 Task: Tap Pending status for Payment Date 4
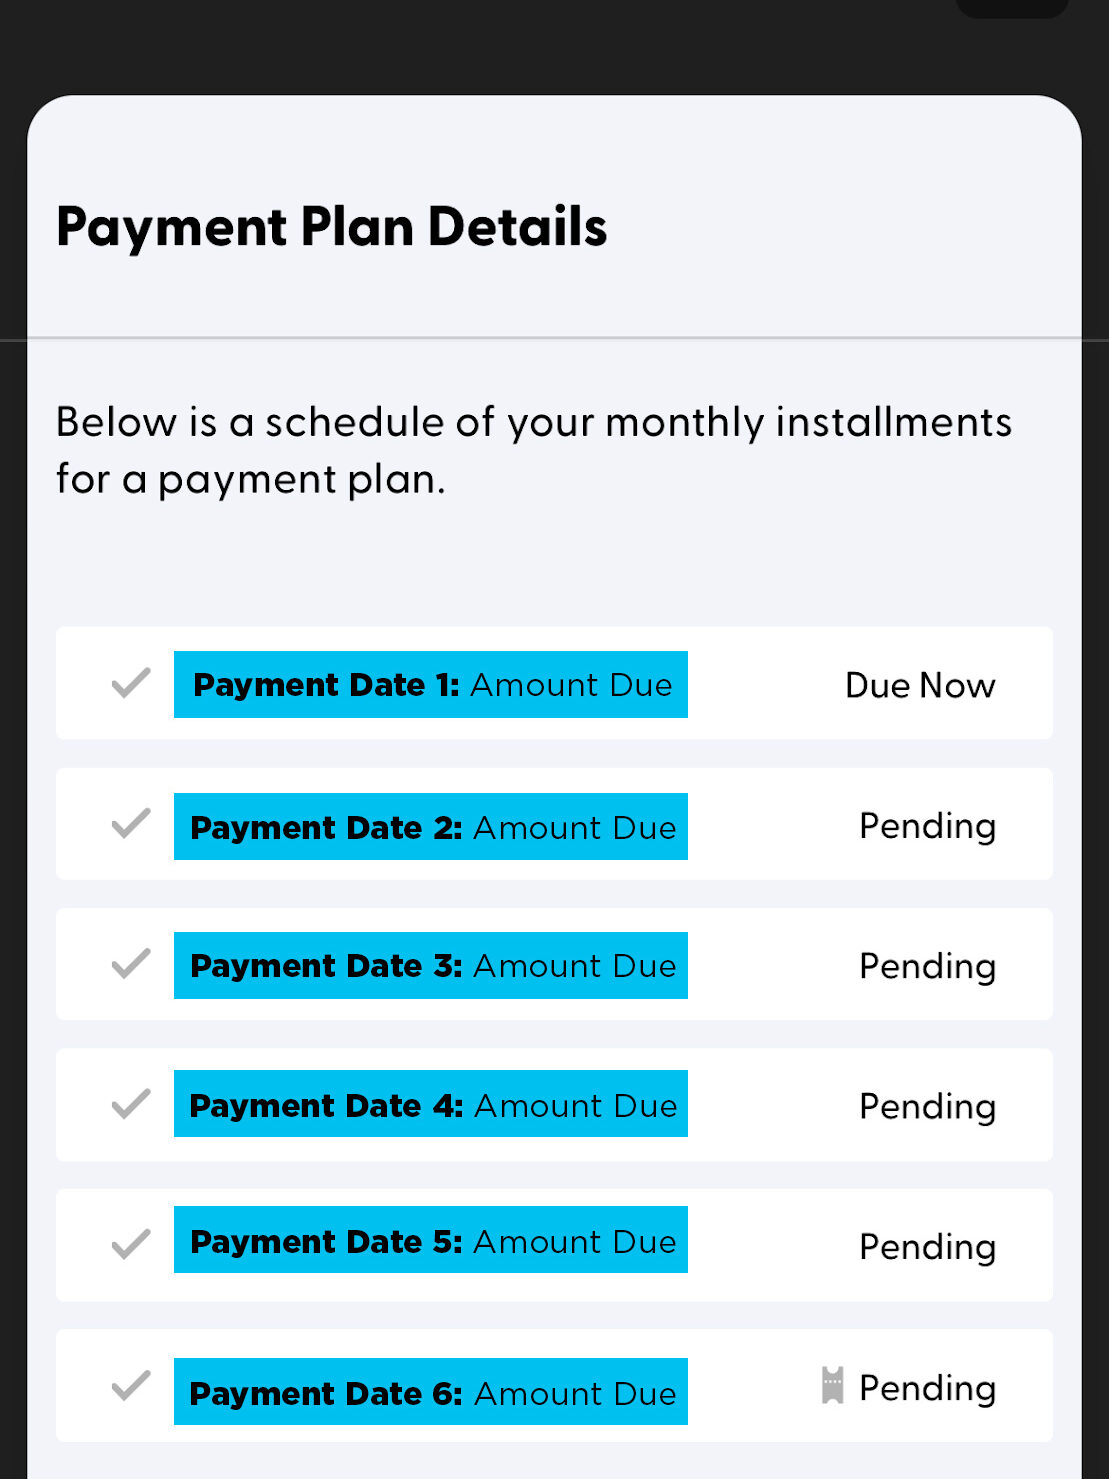tap(927, 1107)
